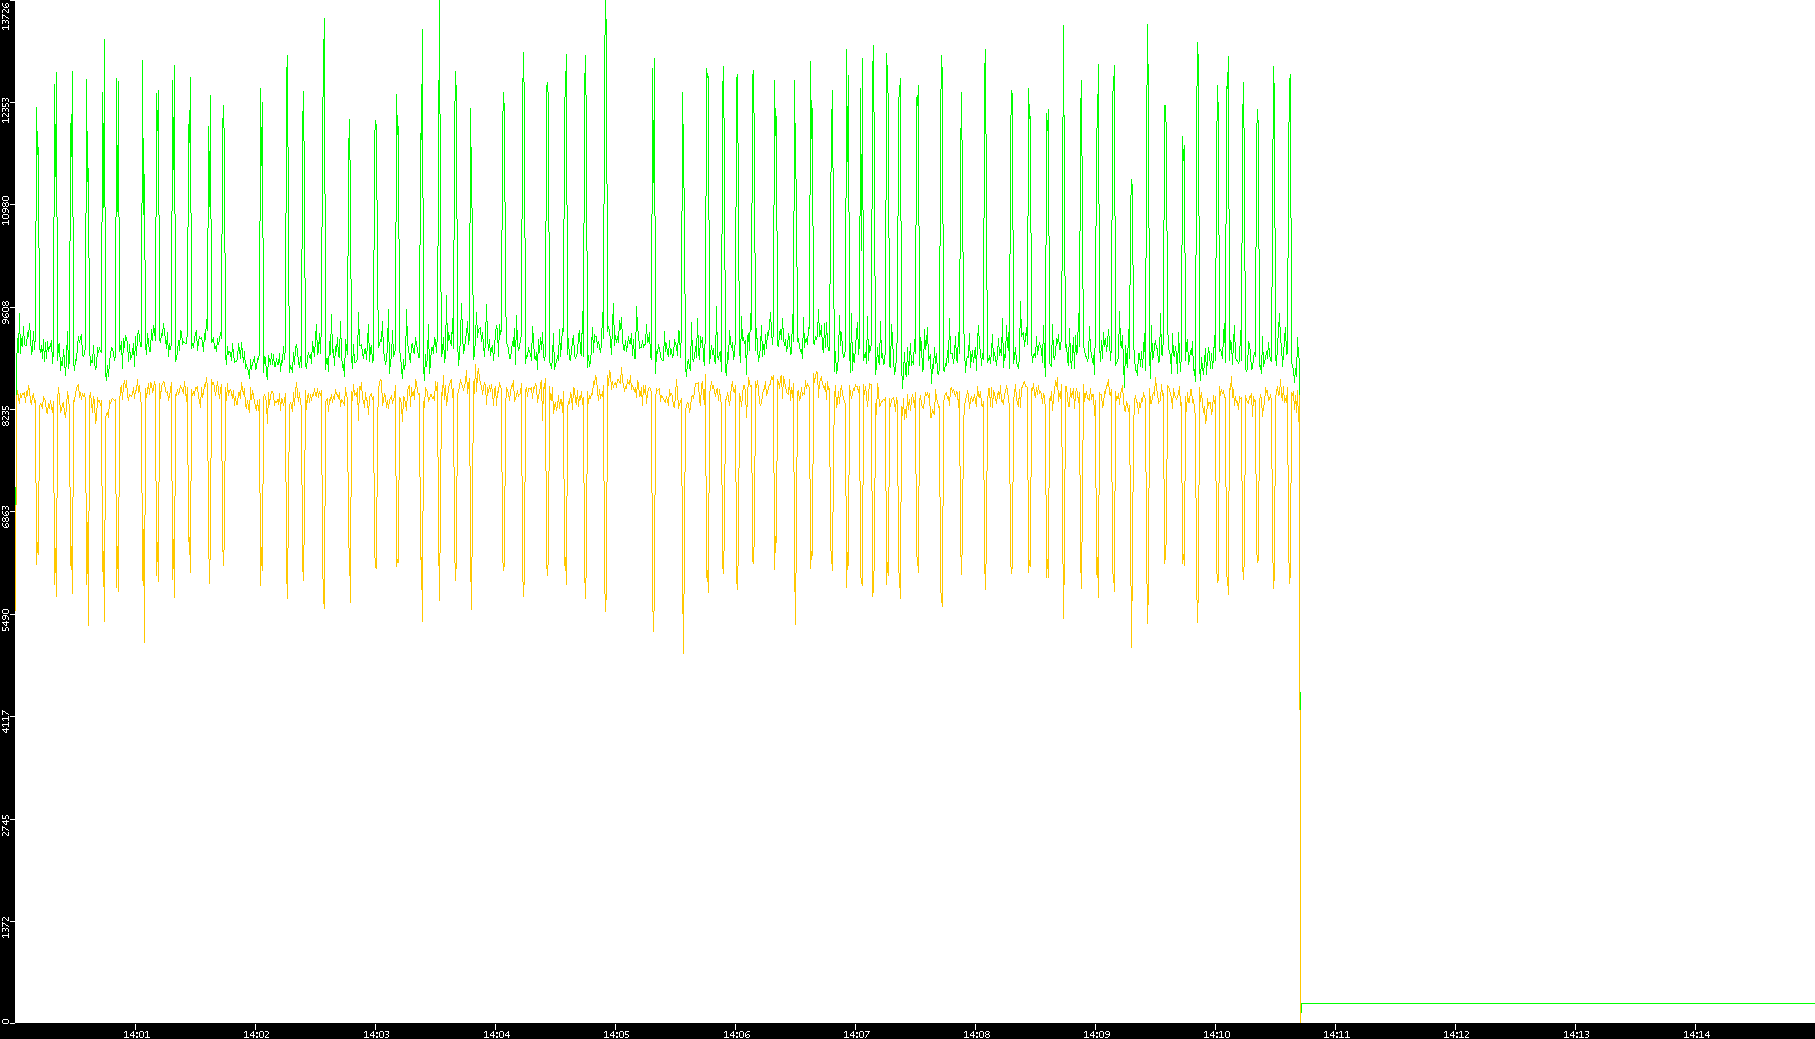This screenshot has width=1815, height=1039.
Task: Pick the 1372 value on vertical axis
Action: (x=6, y=927)
